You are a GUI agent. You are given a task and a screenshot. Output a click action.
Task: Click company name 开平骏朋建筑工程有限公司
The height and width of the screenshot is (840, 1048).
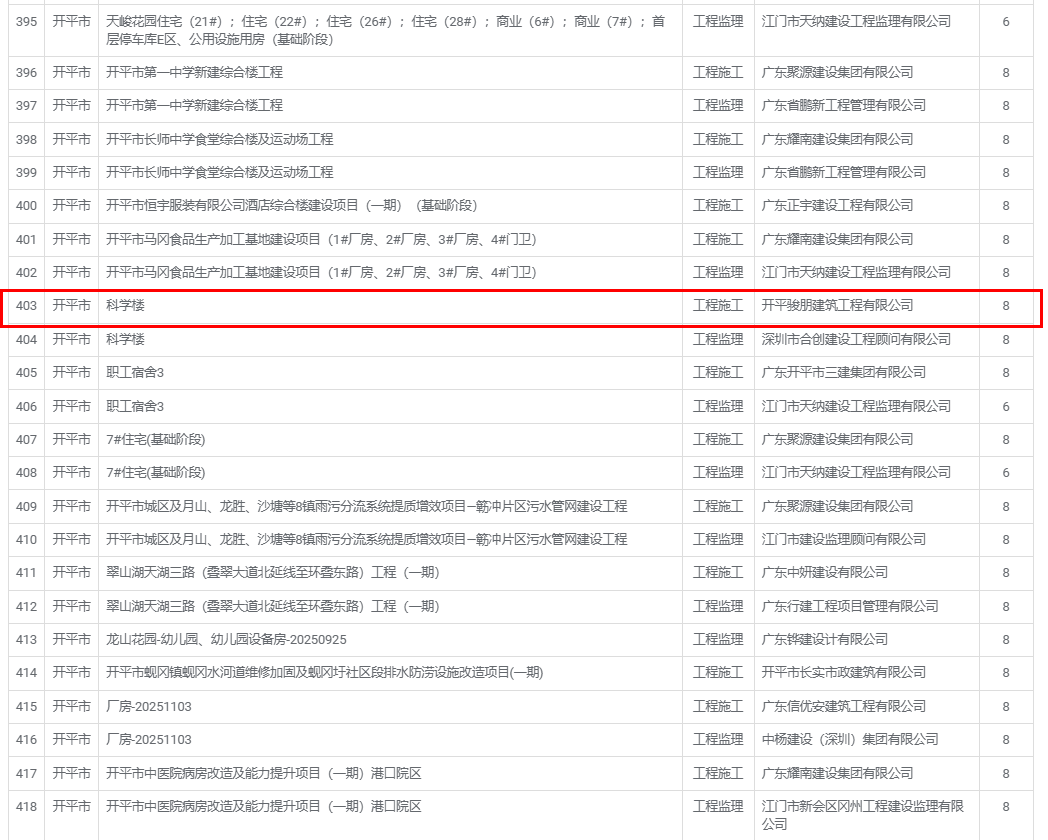[x=837, y=306]
